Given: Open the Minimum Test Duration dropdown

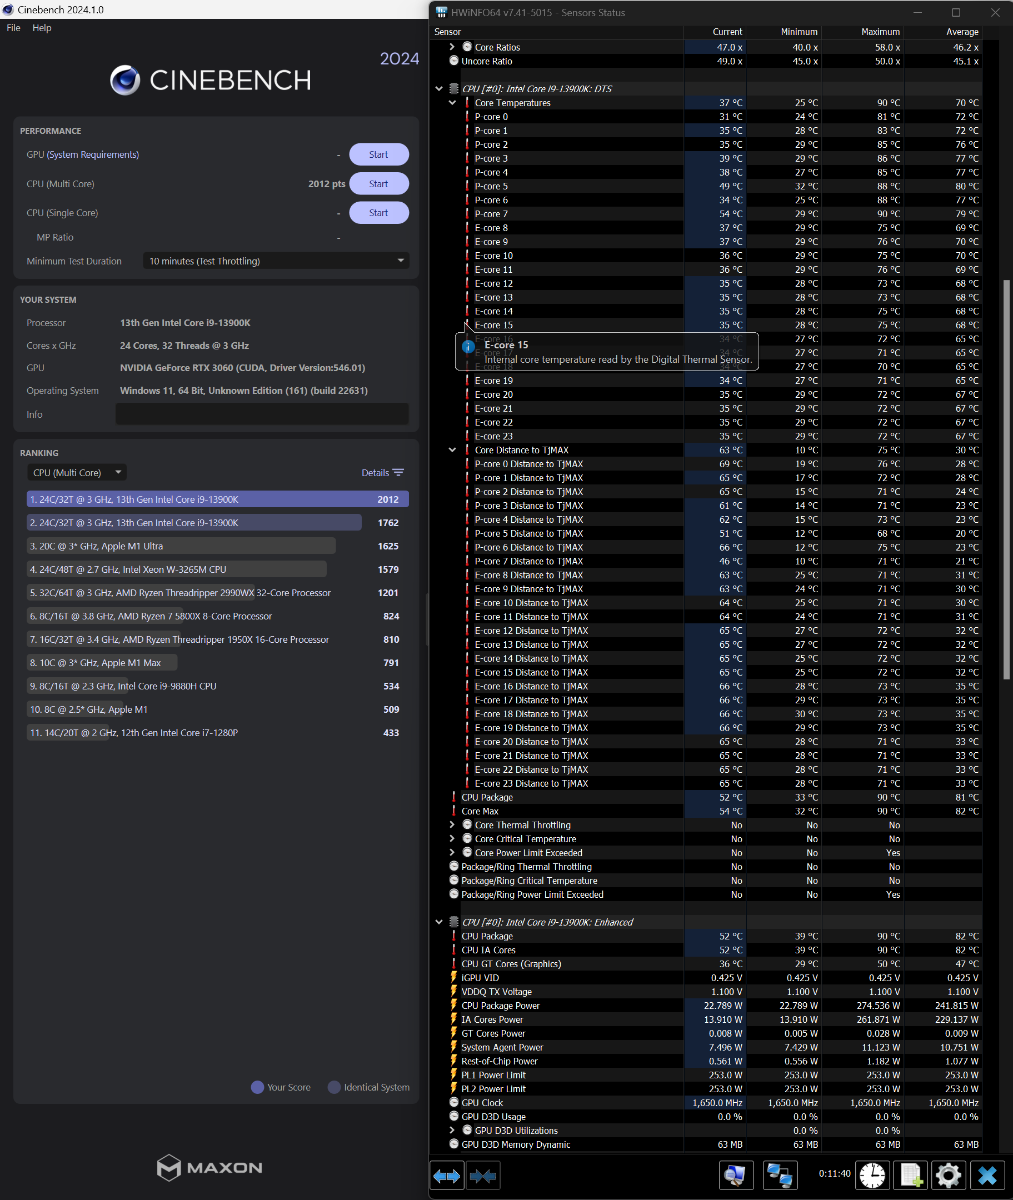Looking at the screenshot, I should [276, 261].
